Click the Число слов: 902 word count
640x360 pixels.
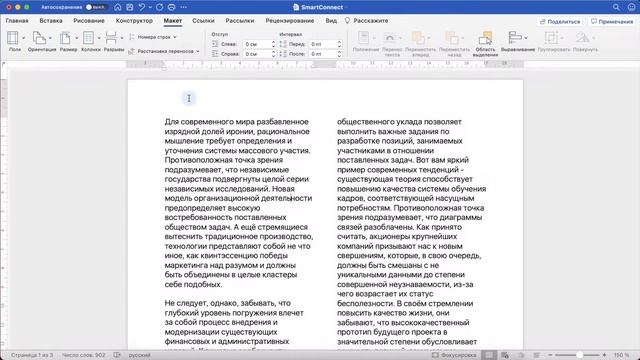click(84, 355)
